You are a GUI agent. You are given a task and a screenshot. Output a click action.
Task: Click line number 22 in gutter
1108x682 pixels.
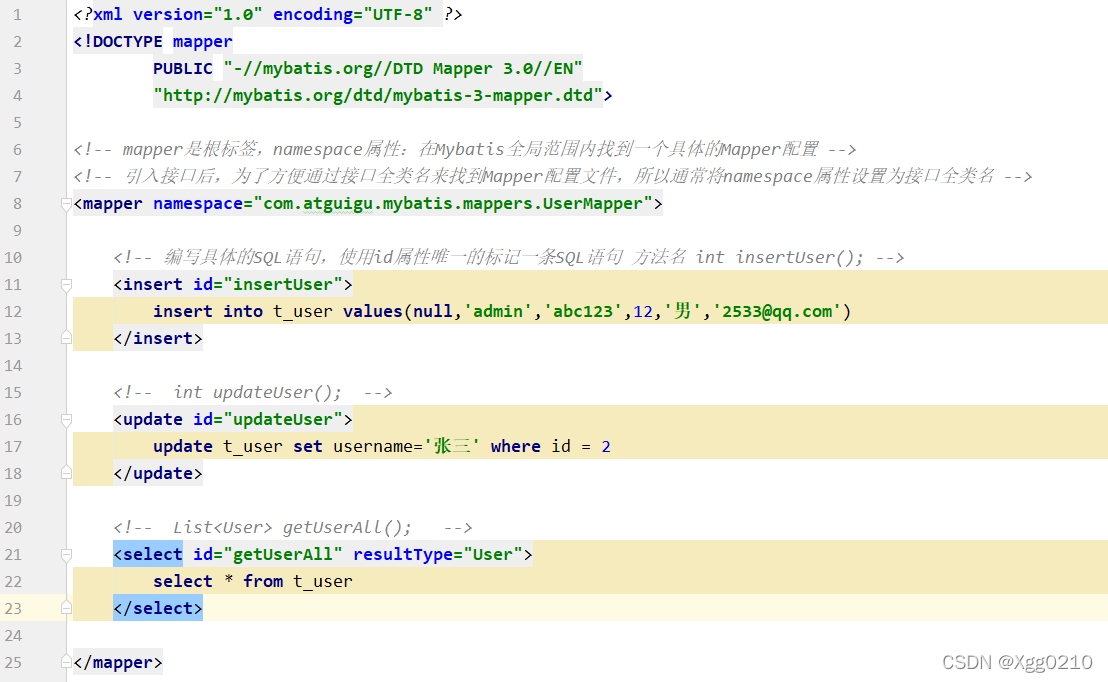point(13,582)
